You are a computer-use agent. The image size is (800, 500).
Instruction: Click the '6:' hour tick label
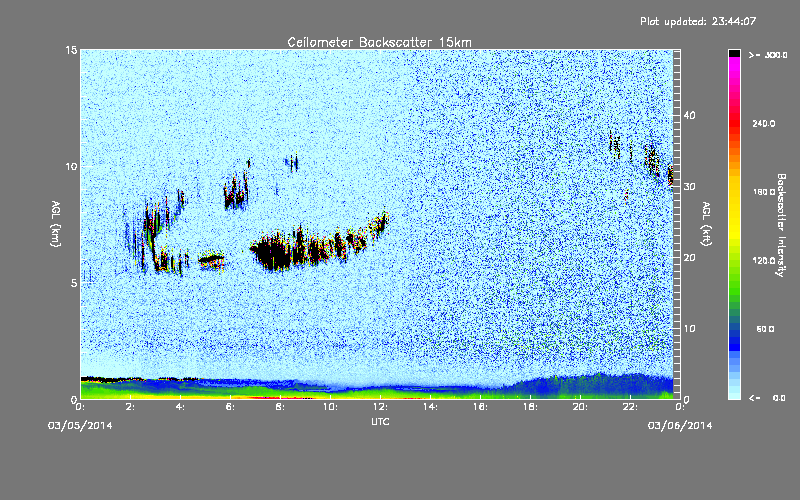[231, 407]
